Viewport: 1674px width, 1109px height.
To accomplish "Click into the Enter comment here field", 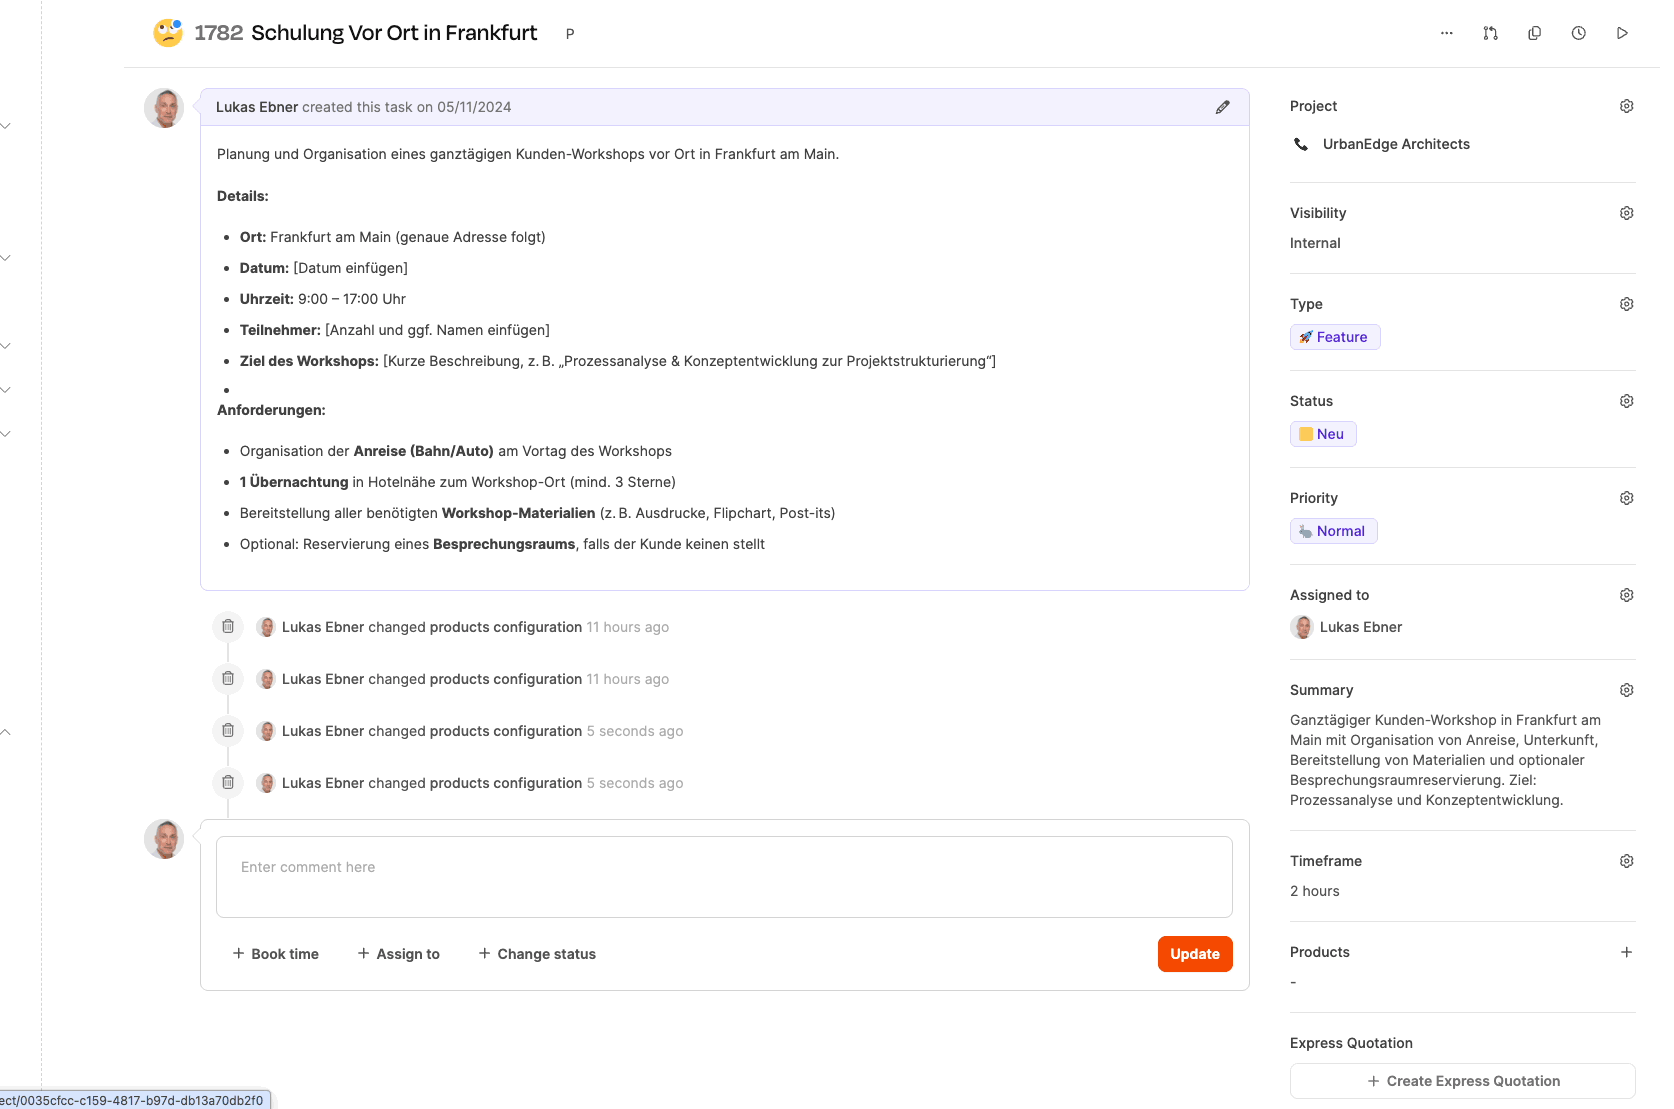I will coord(724,877).
